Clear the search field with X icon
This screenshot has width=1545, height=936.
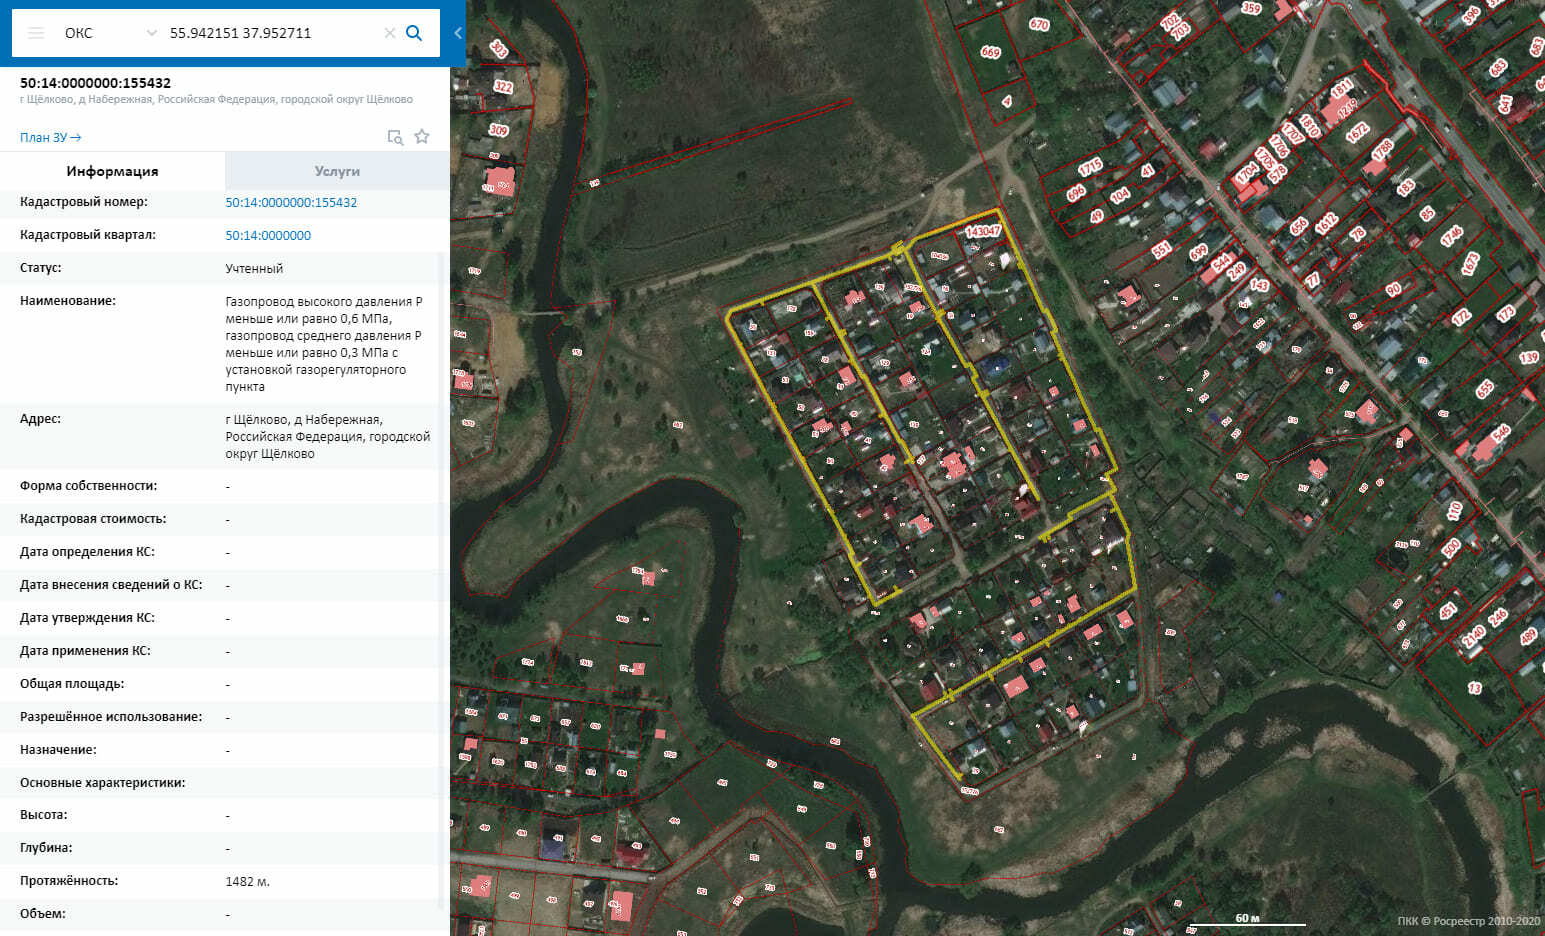[390, 33]
